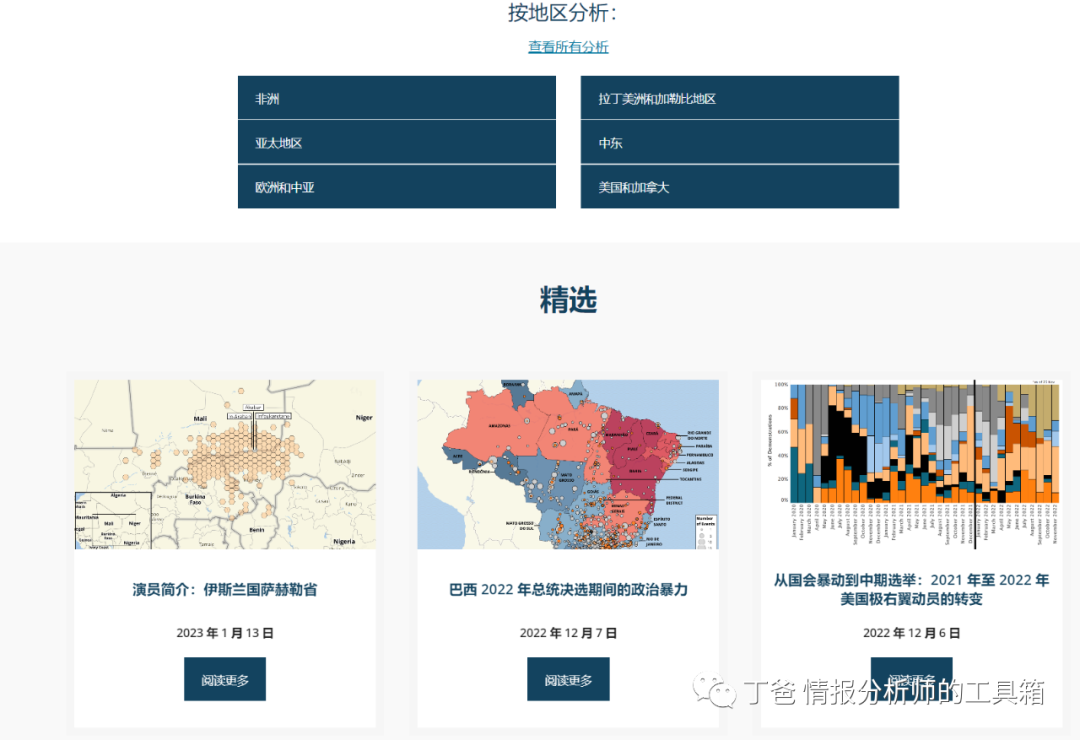Image resolution: width=1080 pixels, height=740 pixels.
Task: Click 阅读更多 under the Brazil article
Action: [568, 679]
